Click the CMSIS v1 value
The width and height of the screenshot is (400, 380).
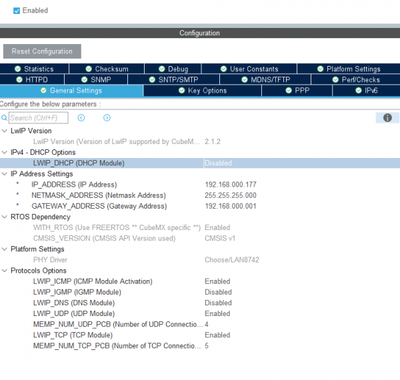click(x=220, y=238)
